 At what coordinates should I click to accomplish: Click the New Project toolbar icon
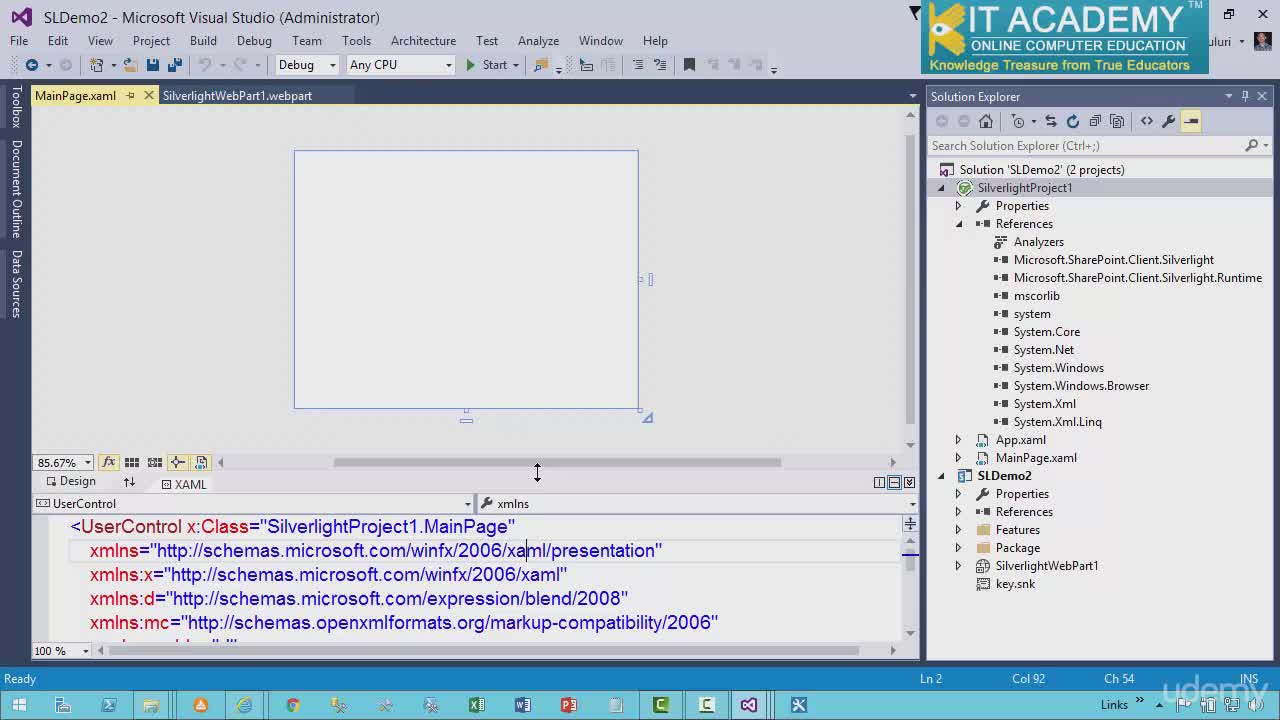click(x=97, y=65)
